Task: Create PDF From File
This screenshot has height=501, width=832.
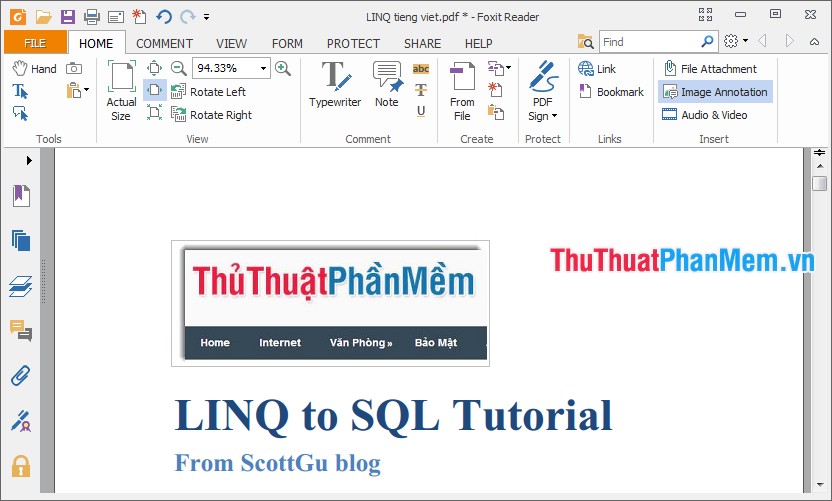Action: (x=462, y=91)
